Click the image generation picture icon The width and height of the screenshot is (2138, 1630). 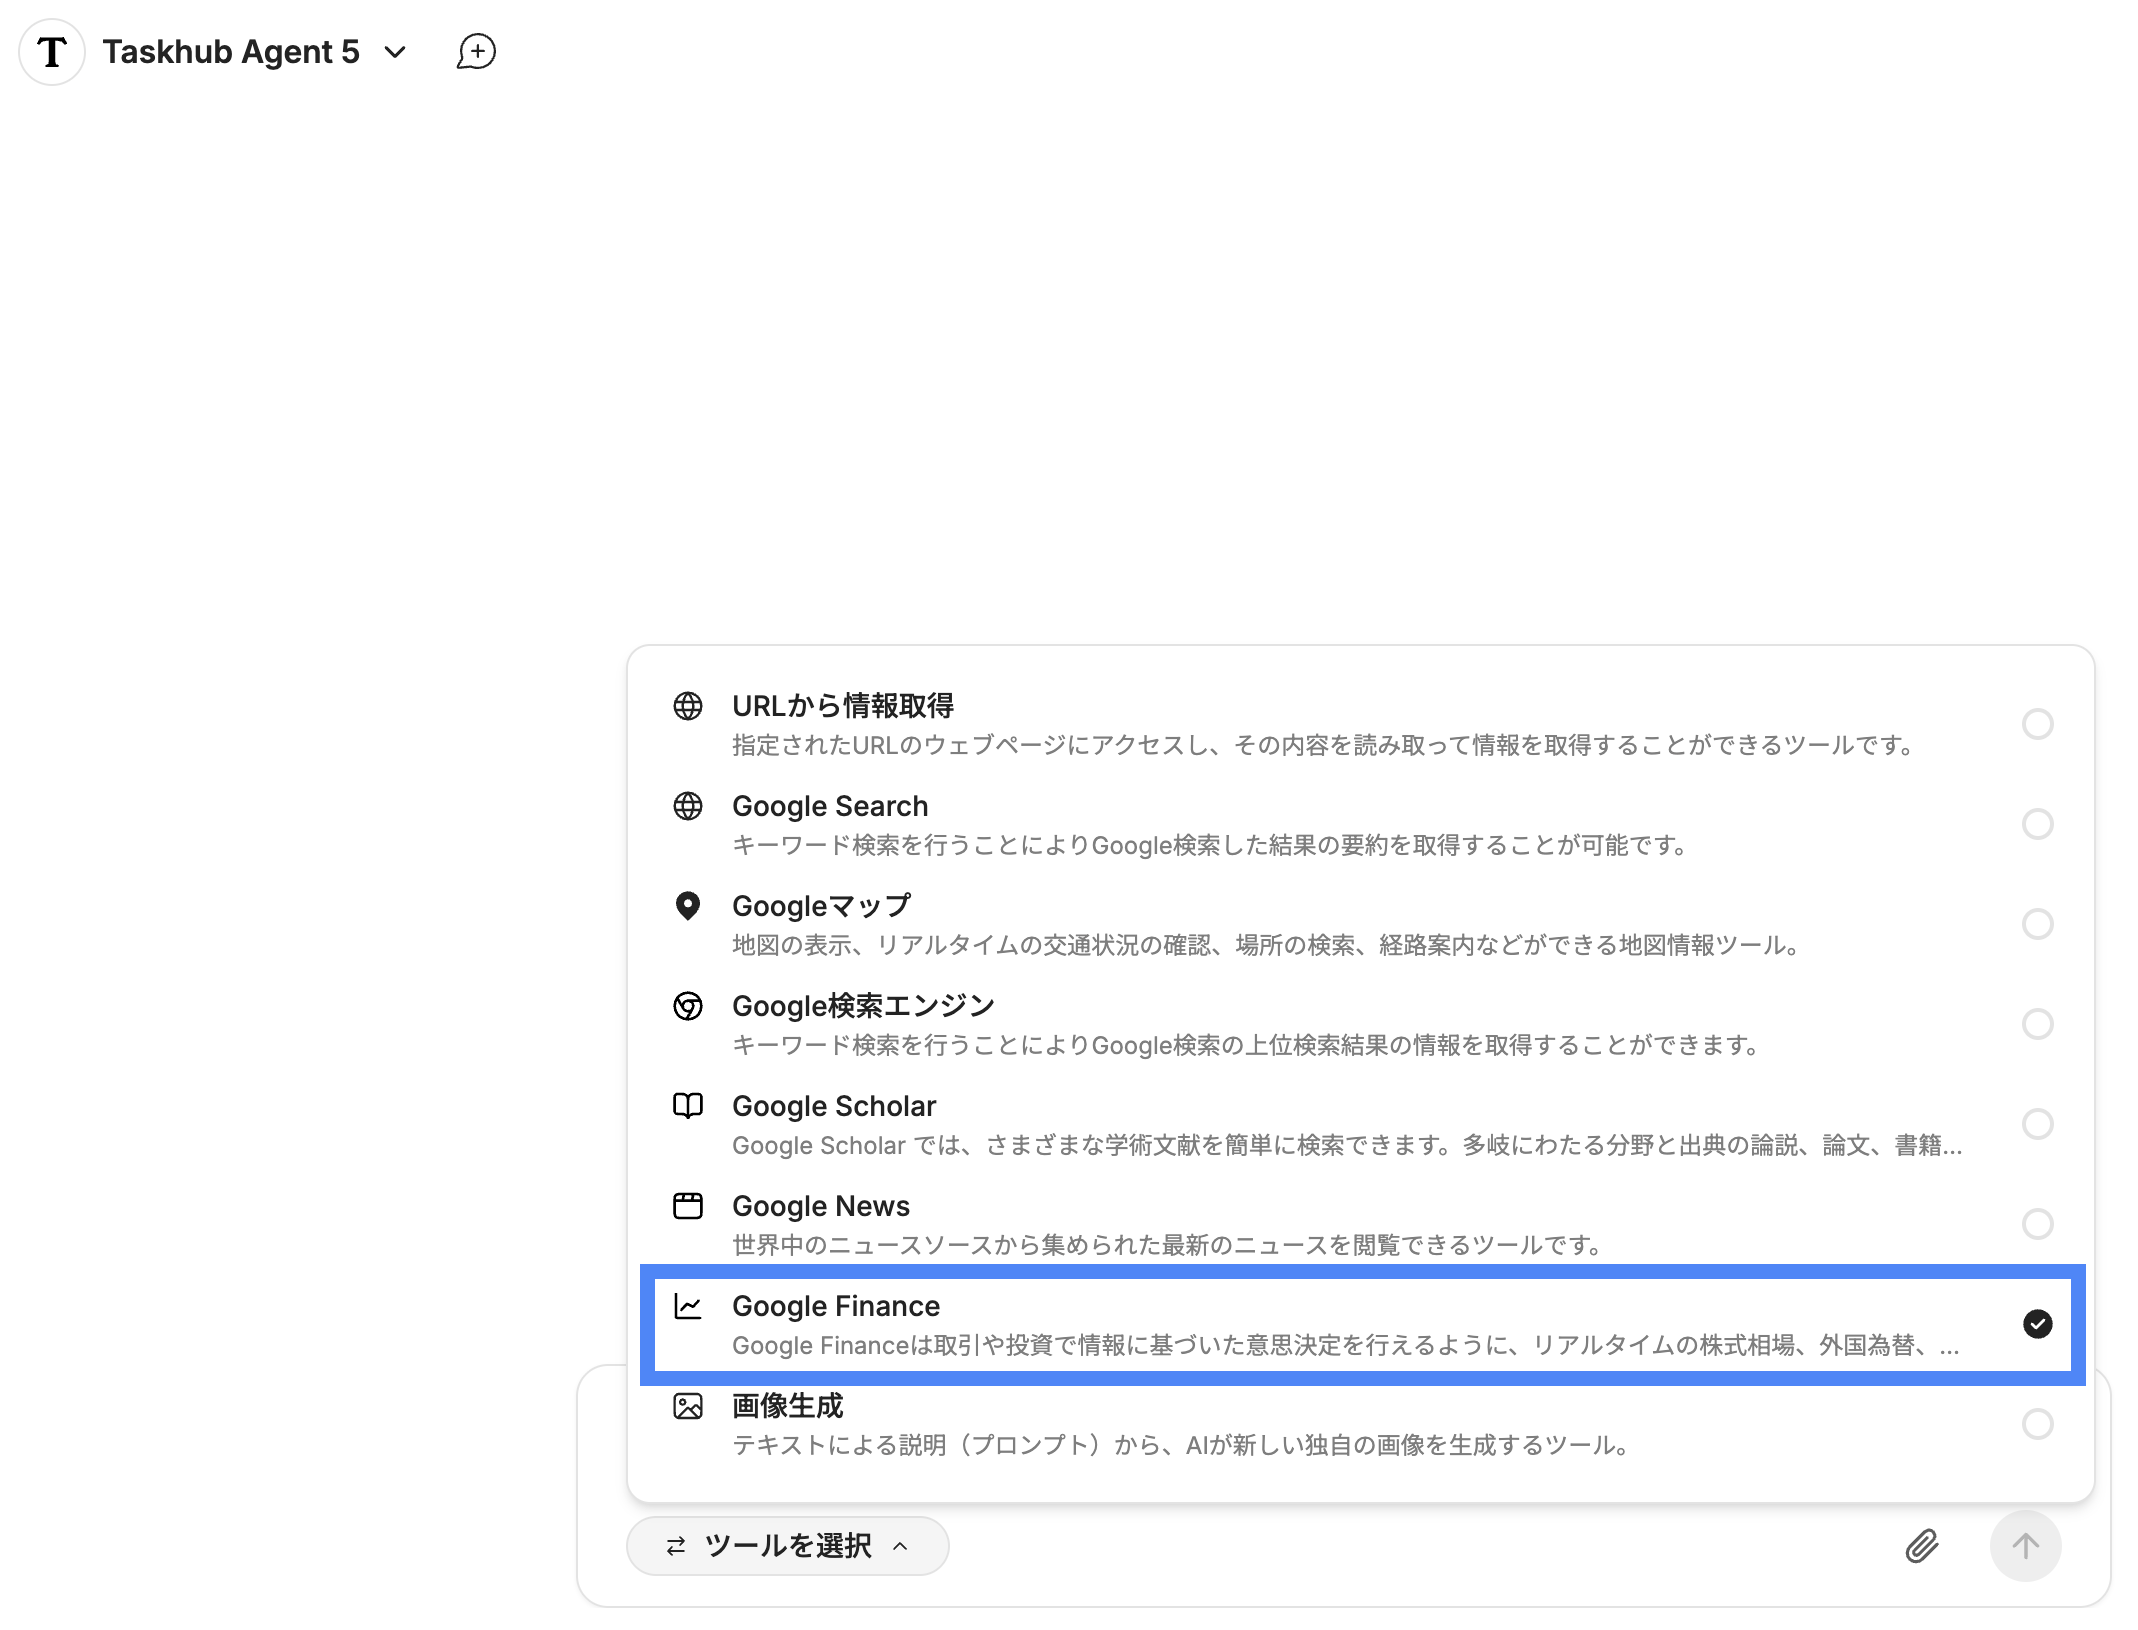[x=688, y=1406]
